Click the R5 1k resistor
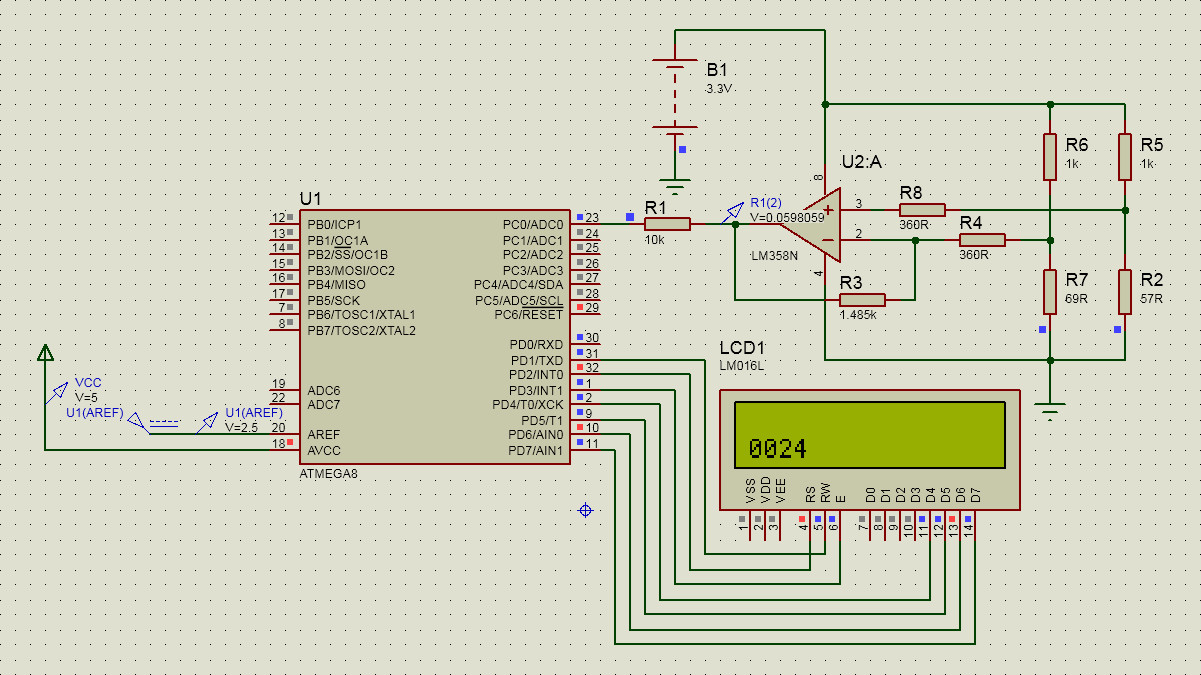This screenshot has height=675, width=1201. coord(1125,157)
